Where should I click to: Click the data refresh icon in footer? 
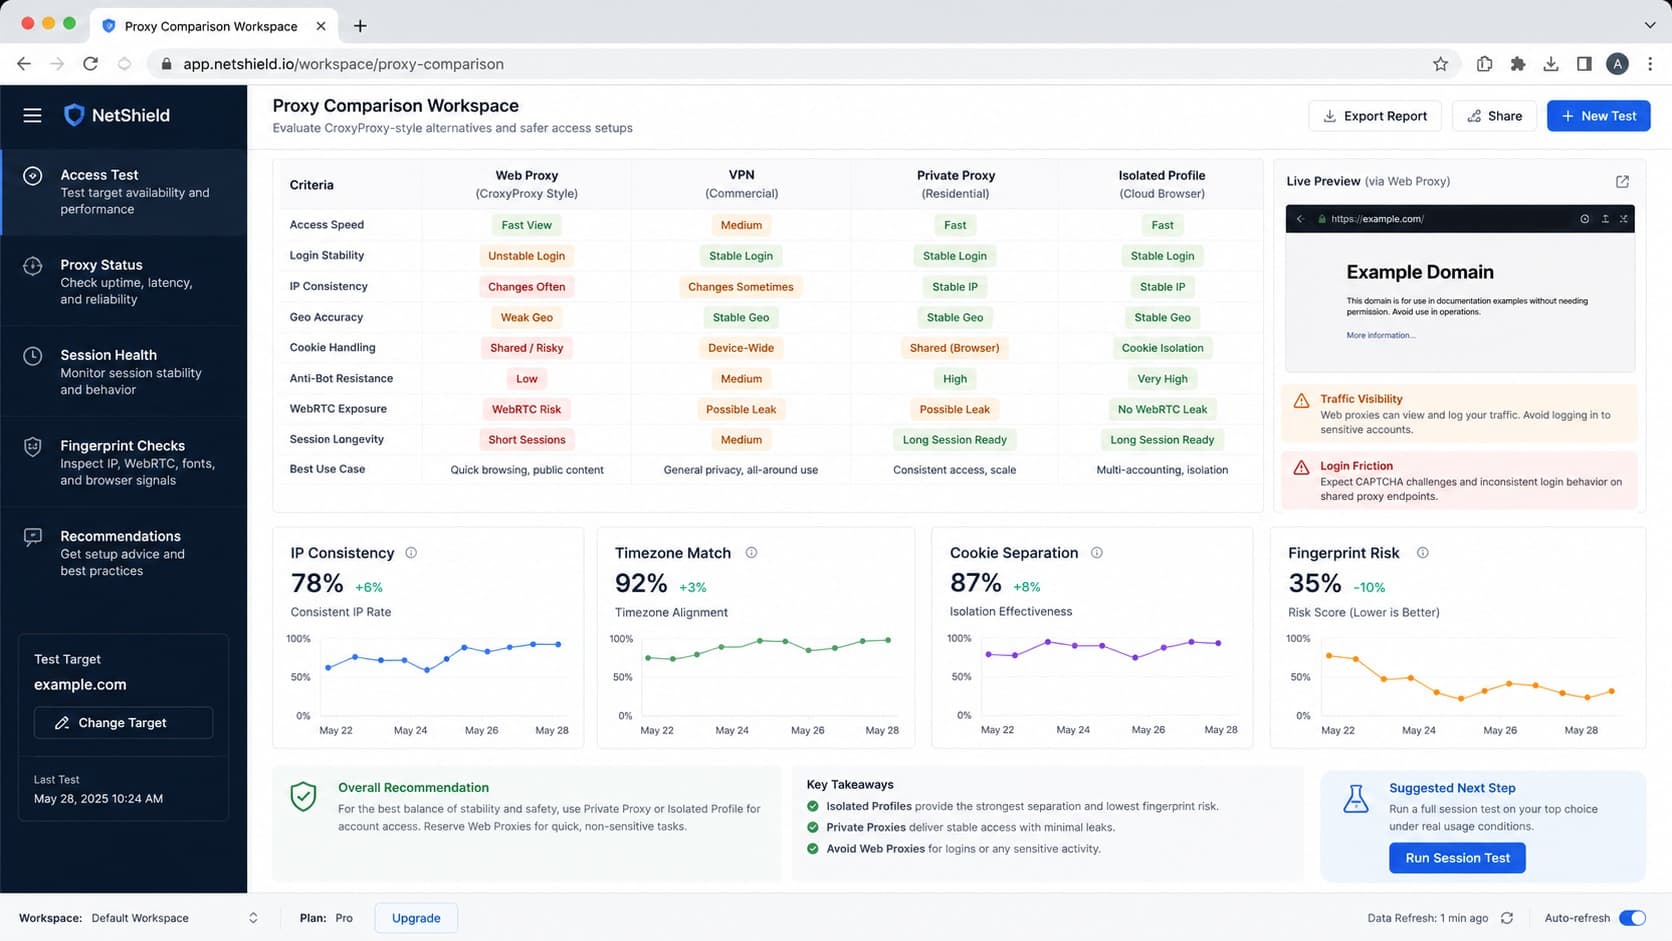click(x=1507, y=918)
